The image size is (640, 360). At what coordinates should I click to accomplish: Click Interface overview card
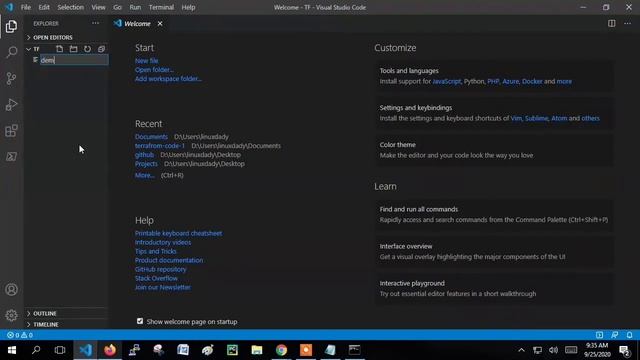(x=494, y=252)
